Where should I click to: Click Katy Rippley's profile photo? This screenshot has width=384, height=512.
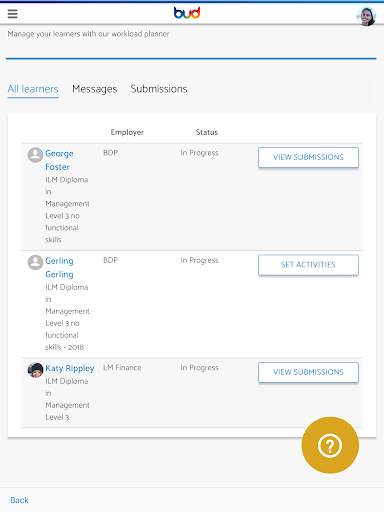coord(35,370)
